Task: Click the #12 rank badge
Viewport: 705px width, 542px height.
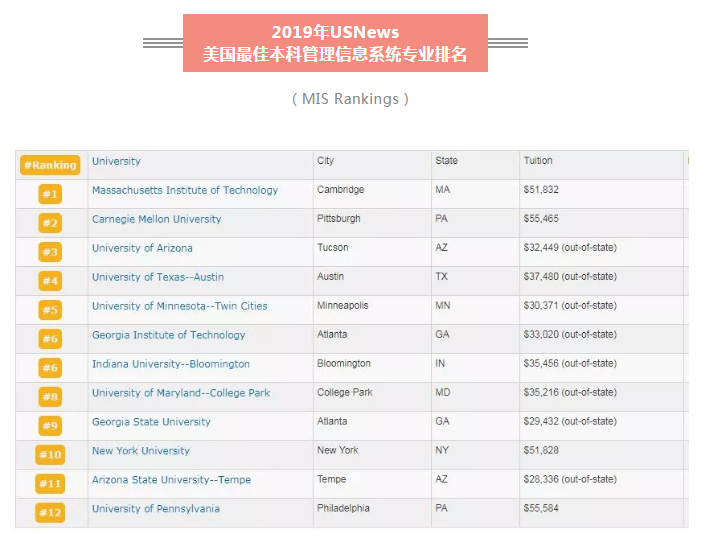Action: click(x=50, y=512)
